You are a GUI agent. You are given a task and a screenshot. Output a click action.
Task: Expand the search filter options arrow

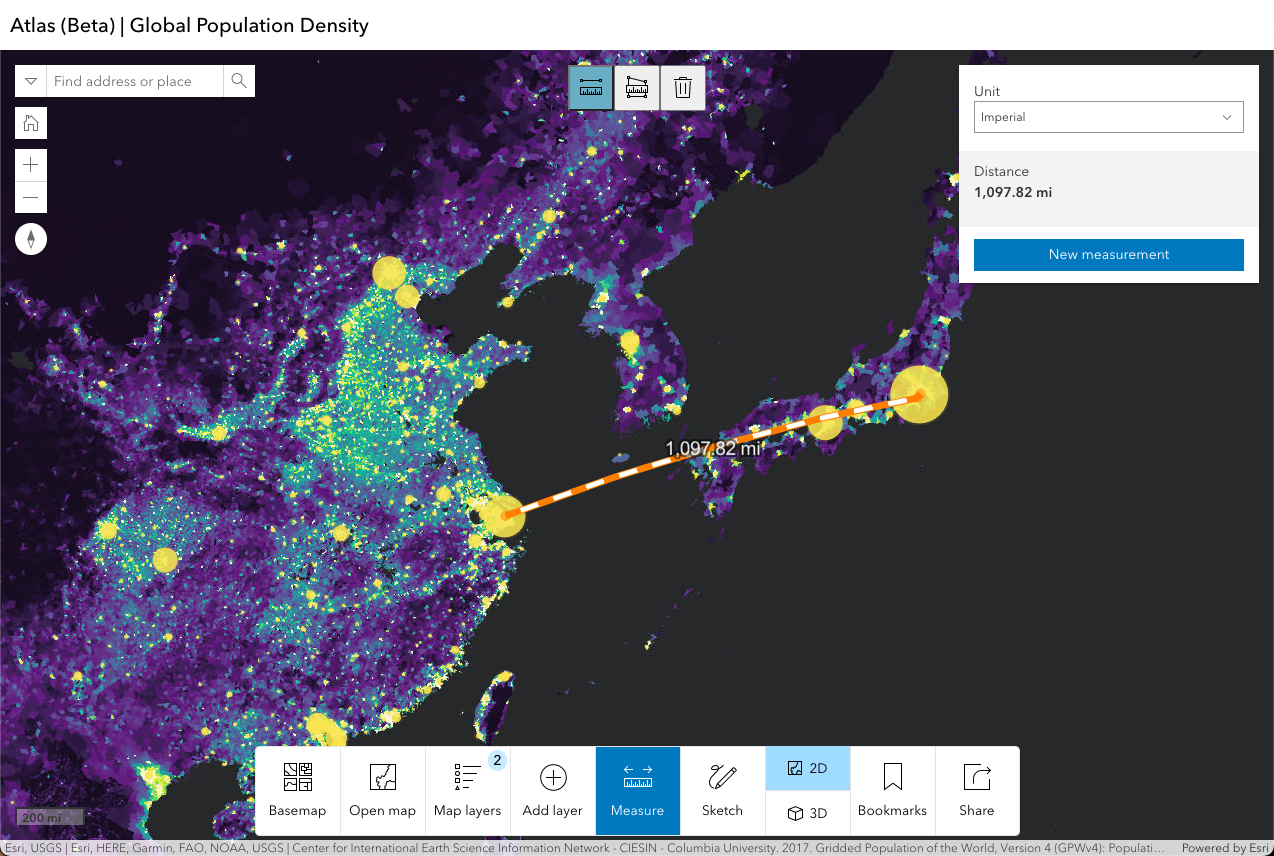[30, 81]
